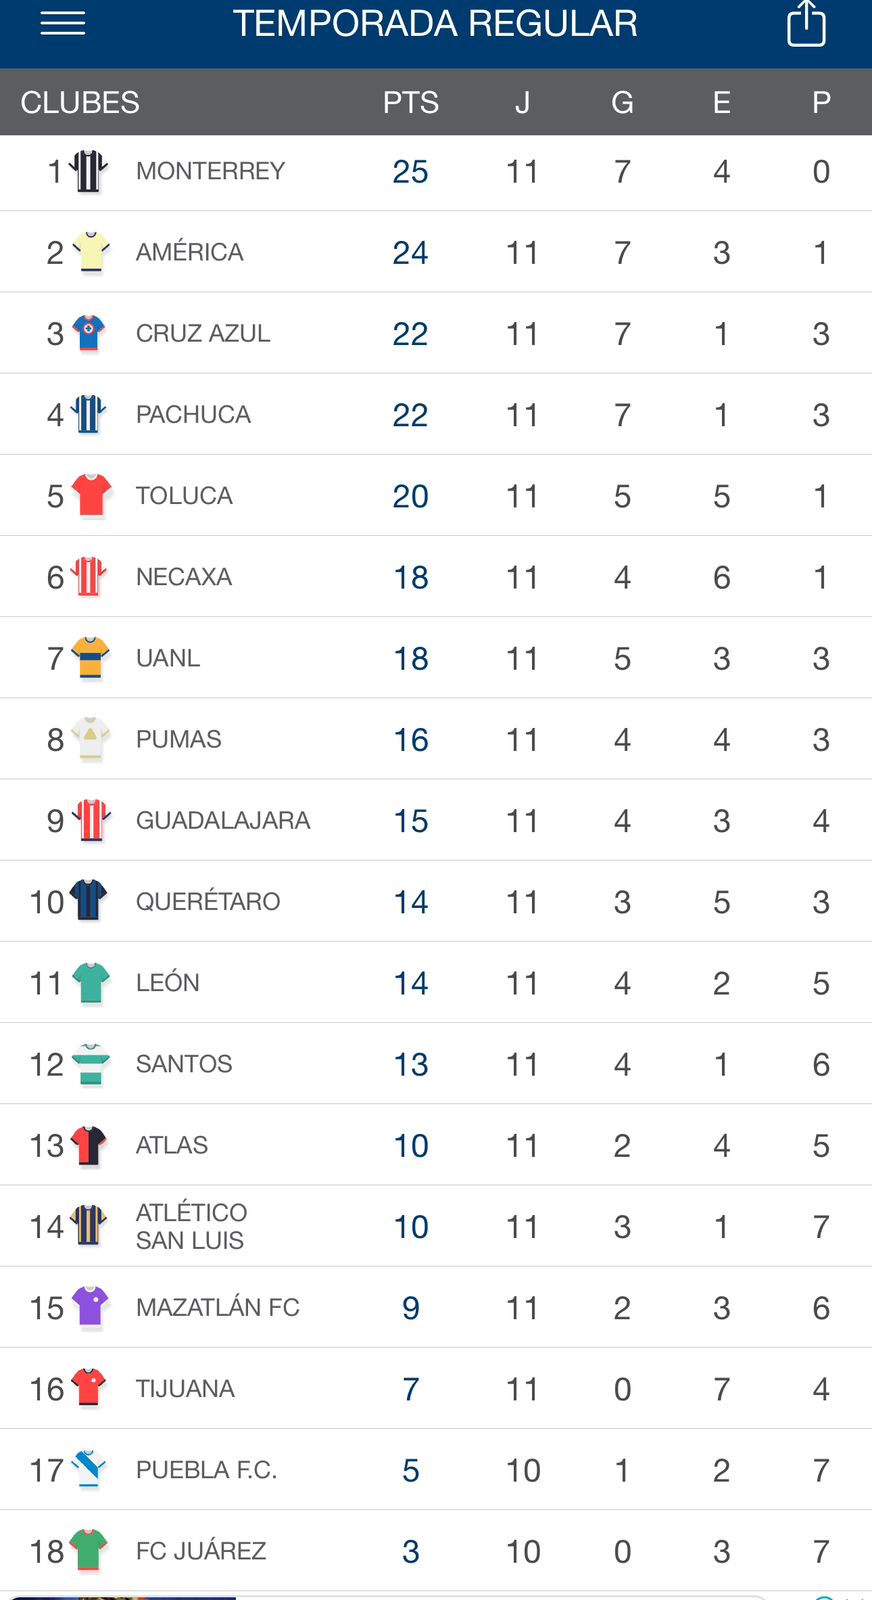Click UANL's yellow and blue jersey icon
The image size is (872, 1600).
91,658
